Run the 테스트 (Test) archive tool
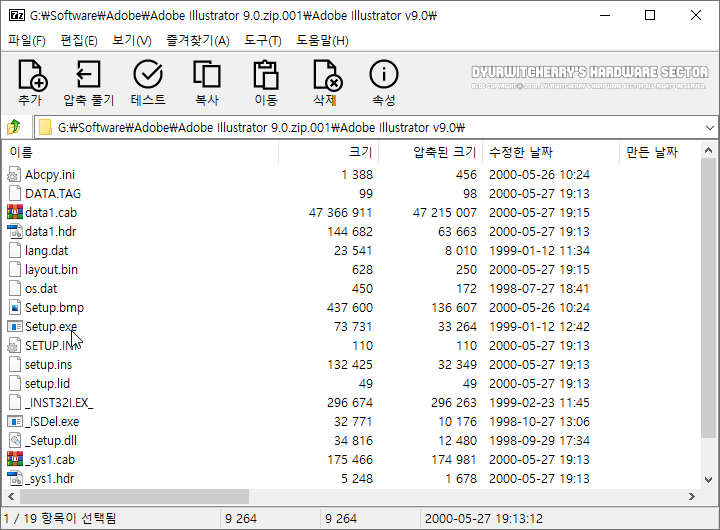720x530 pixels. click(x=148, y=74)
